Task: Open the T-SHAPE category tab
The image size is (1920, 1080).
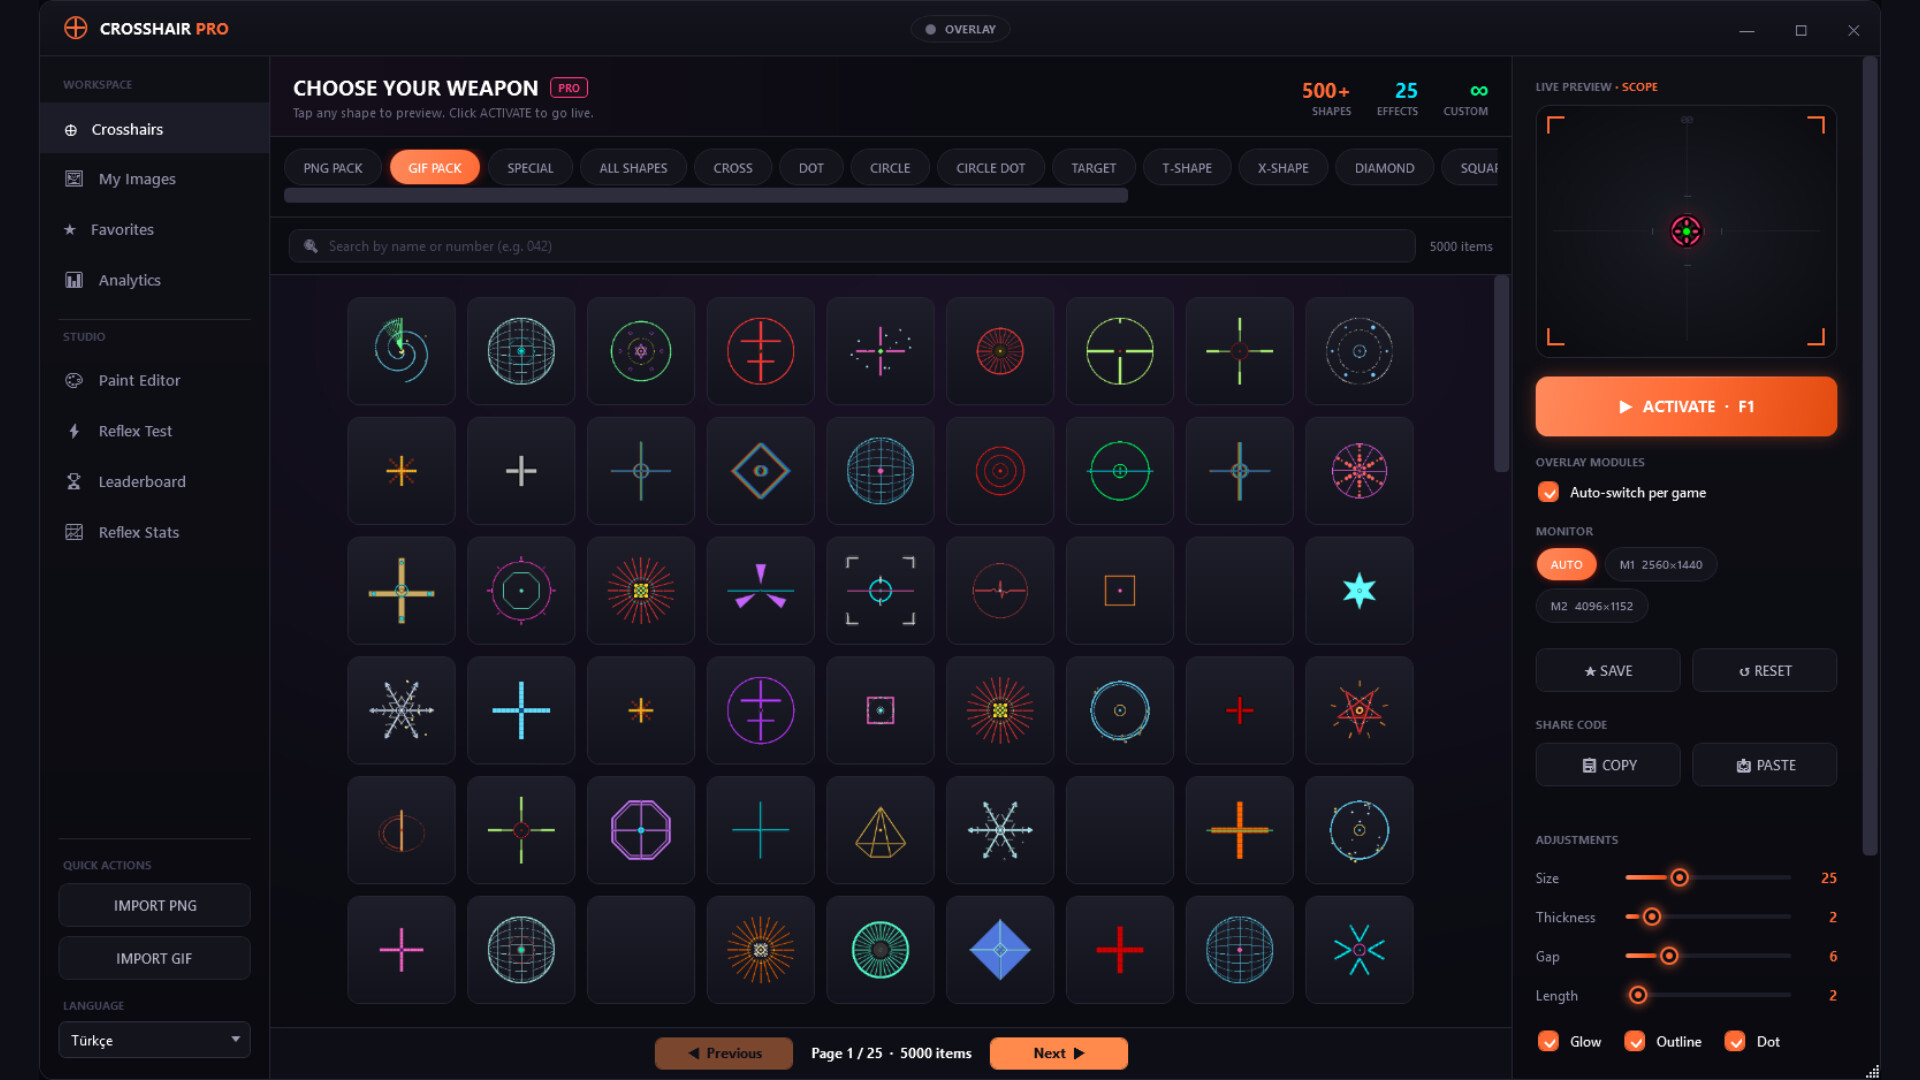Action: click(x=1187, y=168)
